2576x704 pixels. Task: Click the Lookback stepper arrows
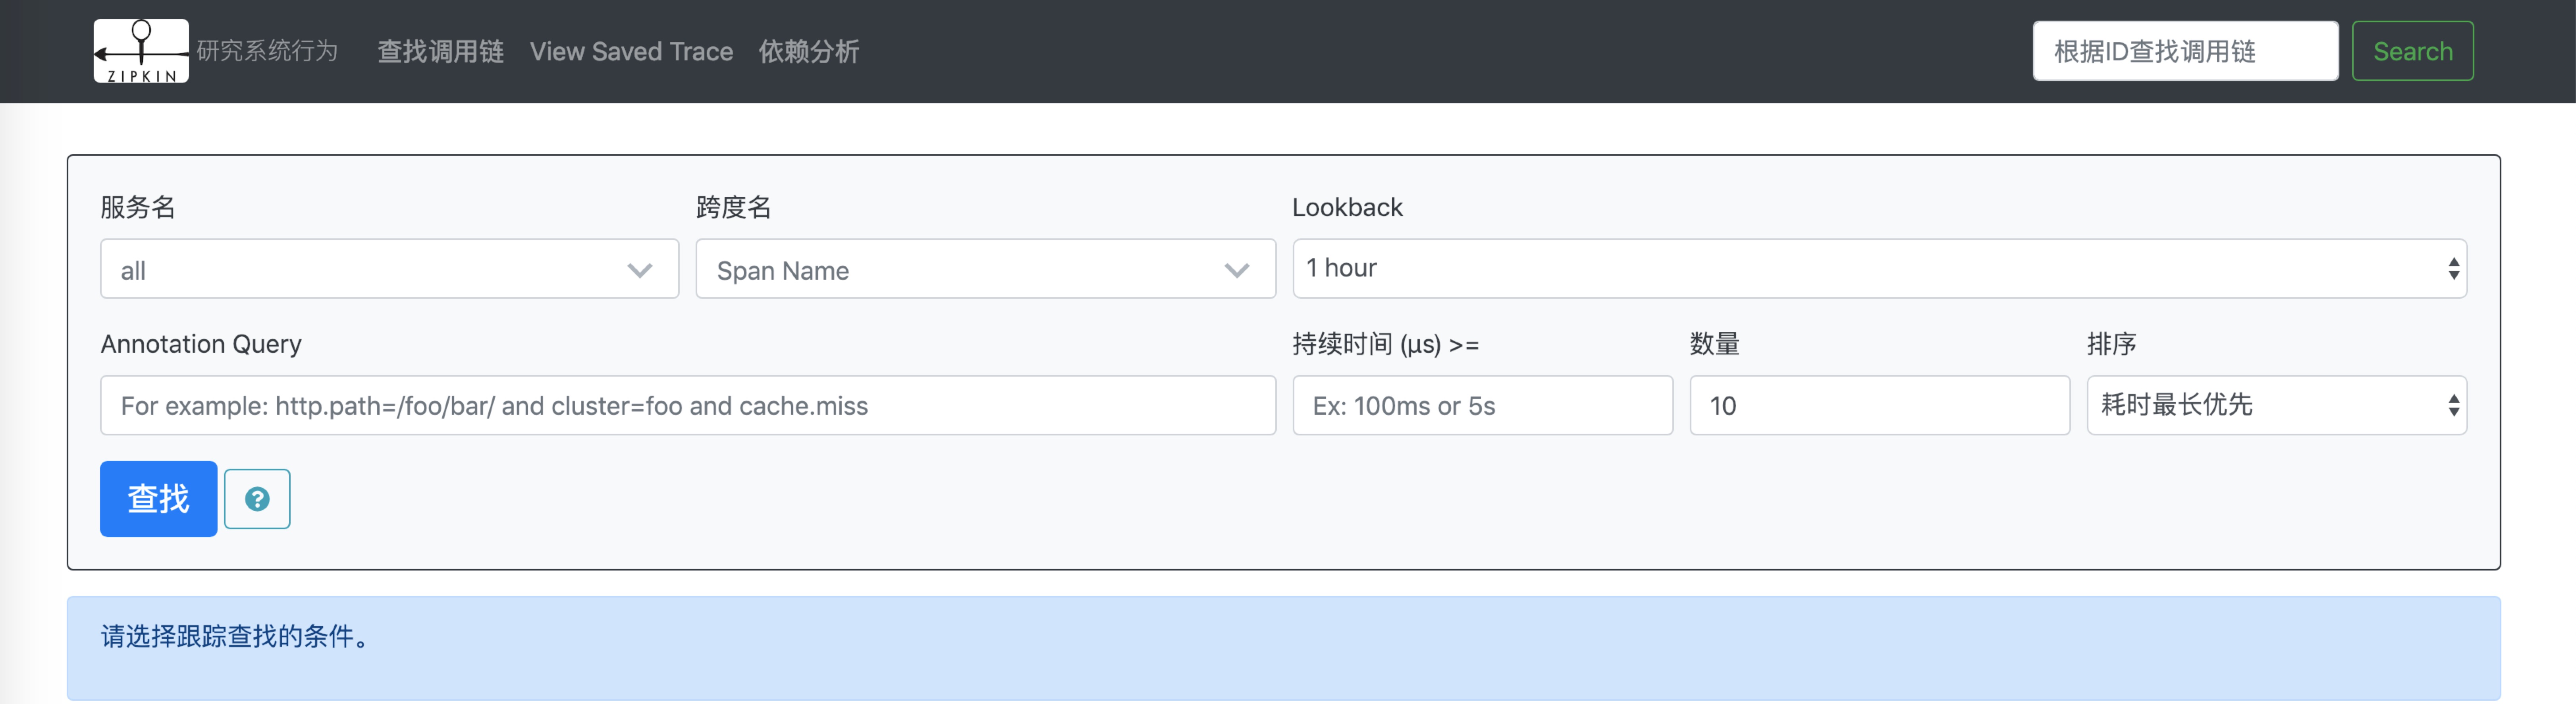click(2453, 268)
